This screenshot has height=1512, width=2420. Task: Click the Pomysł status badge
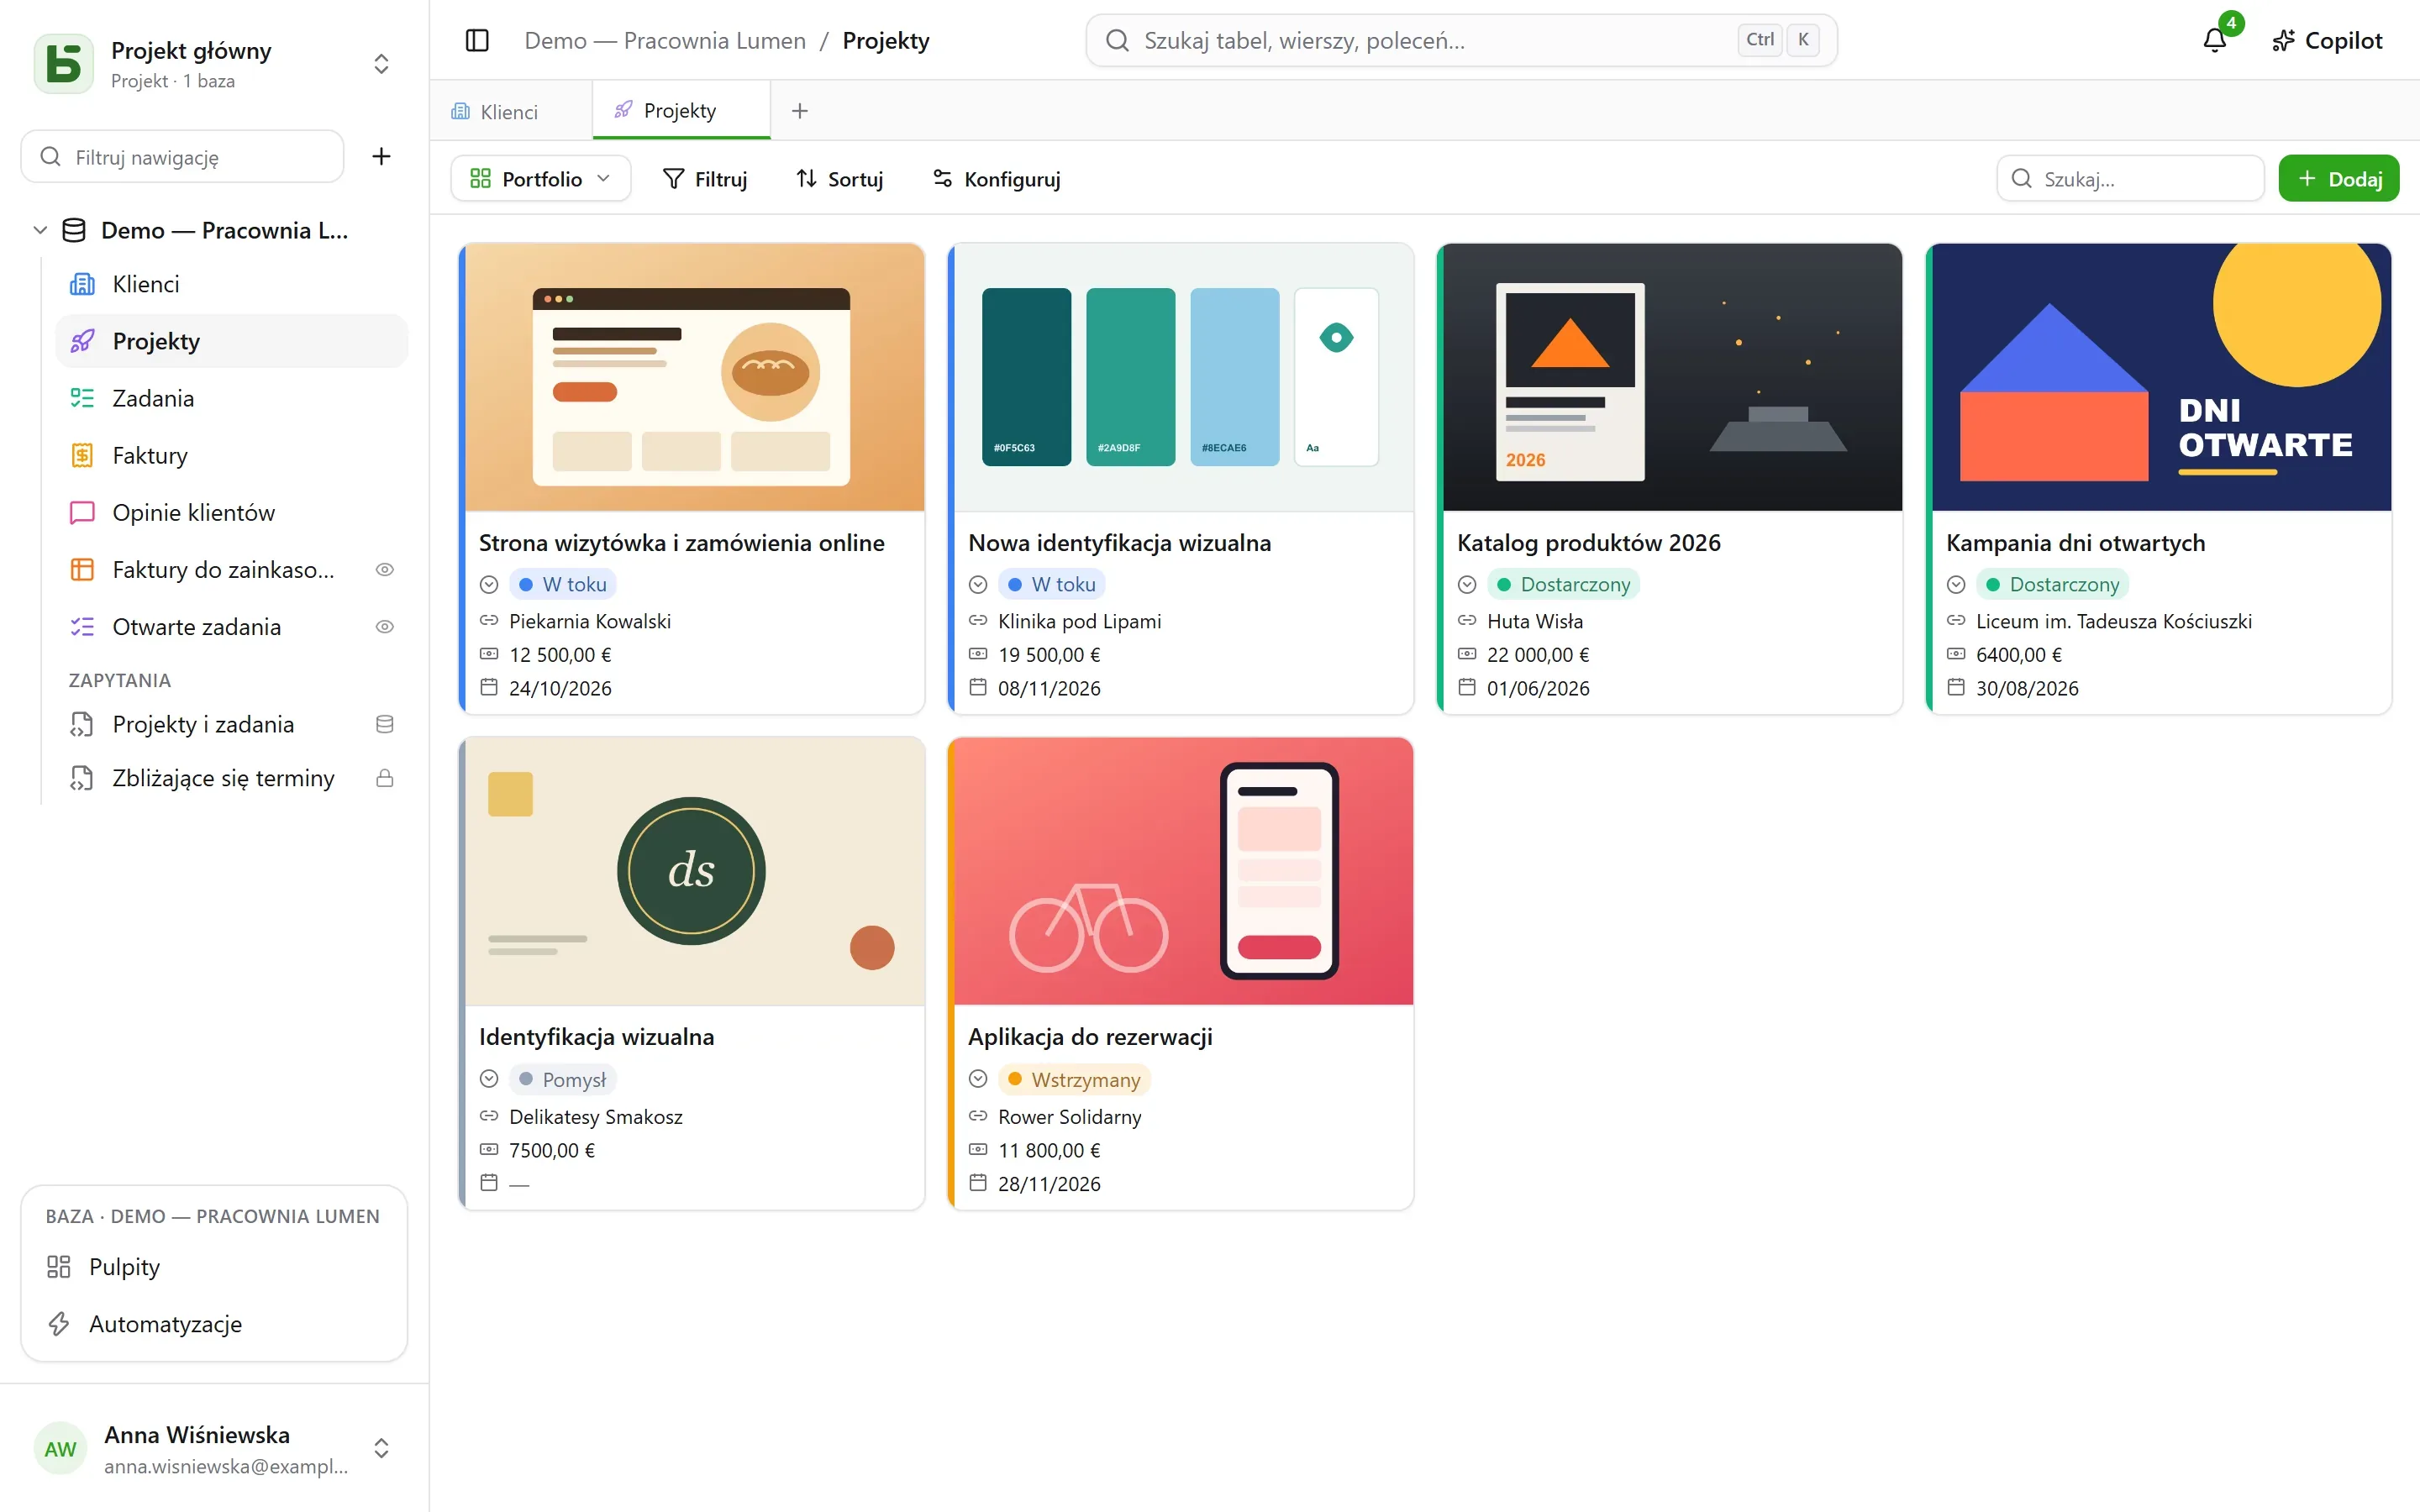point(563,1079)
